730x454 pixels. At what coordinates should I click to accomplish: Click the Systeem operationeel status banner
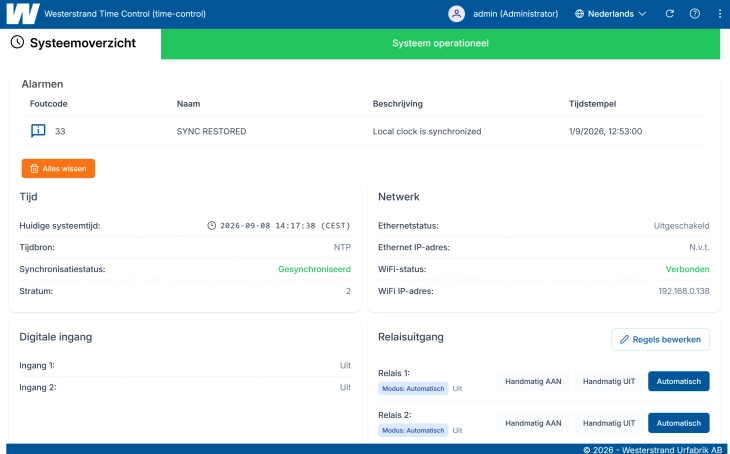[440, 43]
